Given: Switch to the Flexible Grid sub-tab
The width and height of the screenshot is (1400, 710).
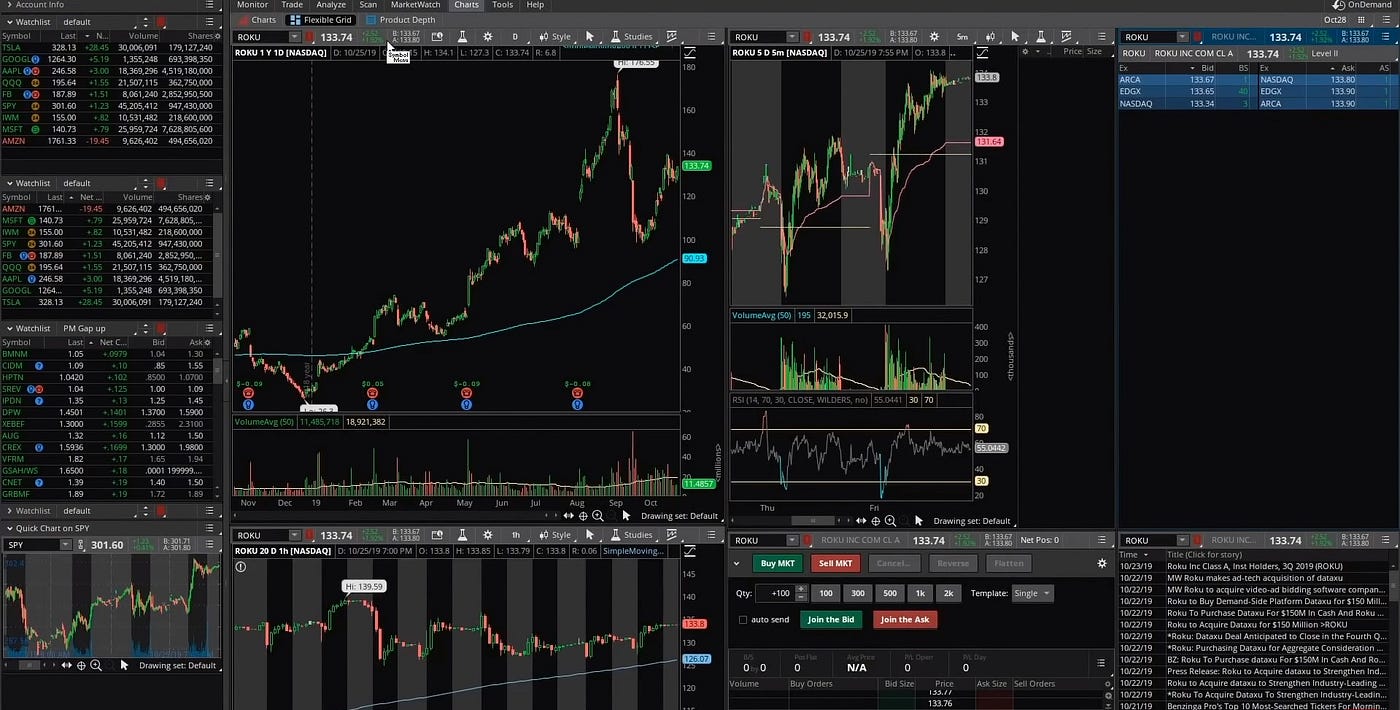Looking at the screenshot, I should pos(320,20).
